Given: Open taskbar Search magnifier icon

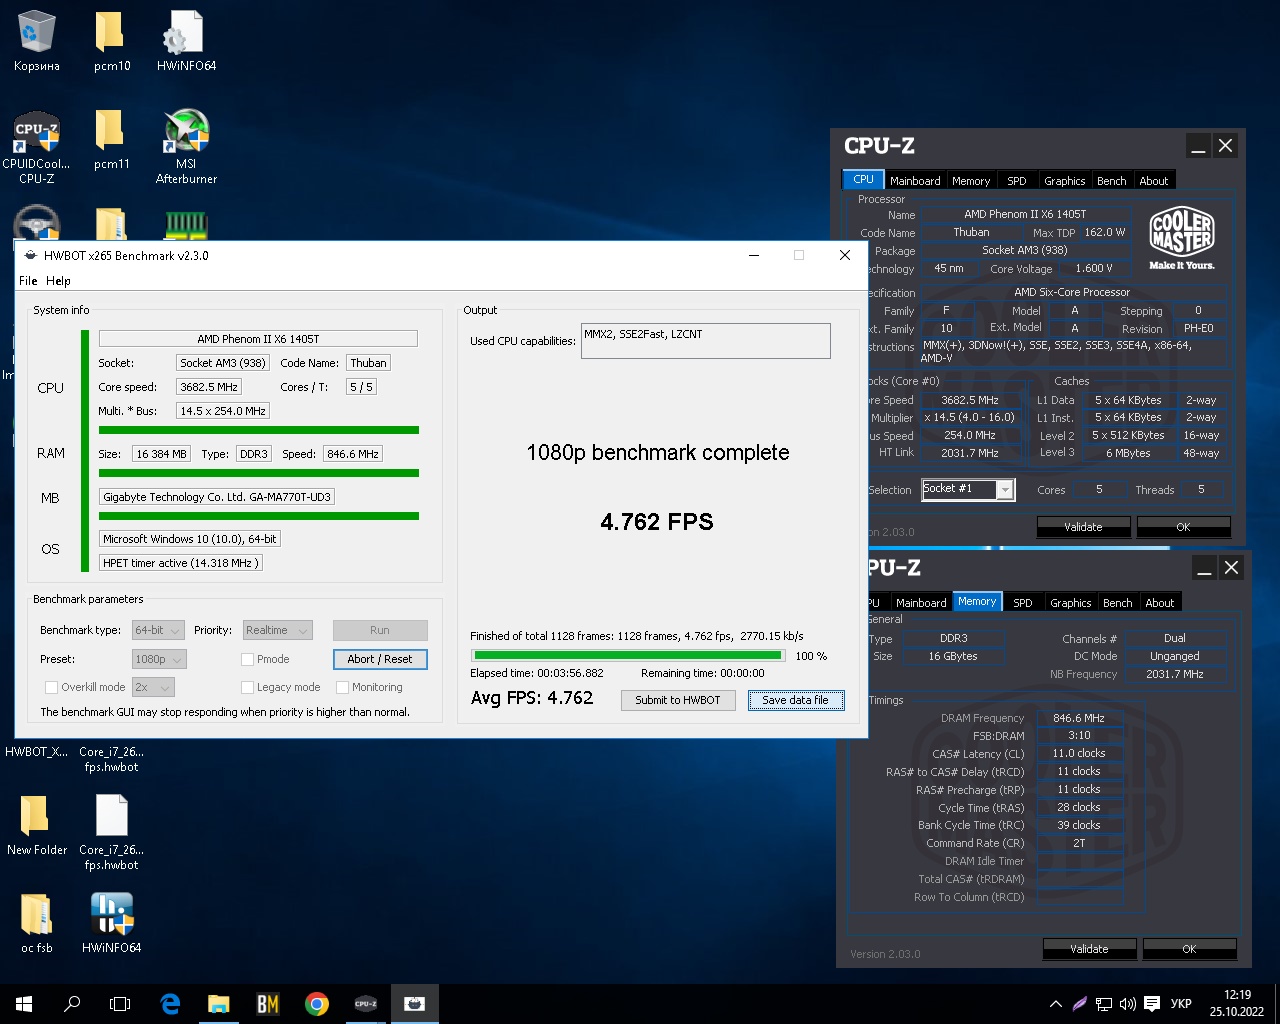Looking at the screenshot, I should click(x=72, y=1004).
